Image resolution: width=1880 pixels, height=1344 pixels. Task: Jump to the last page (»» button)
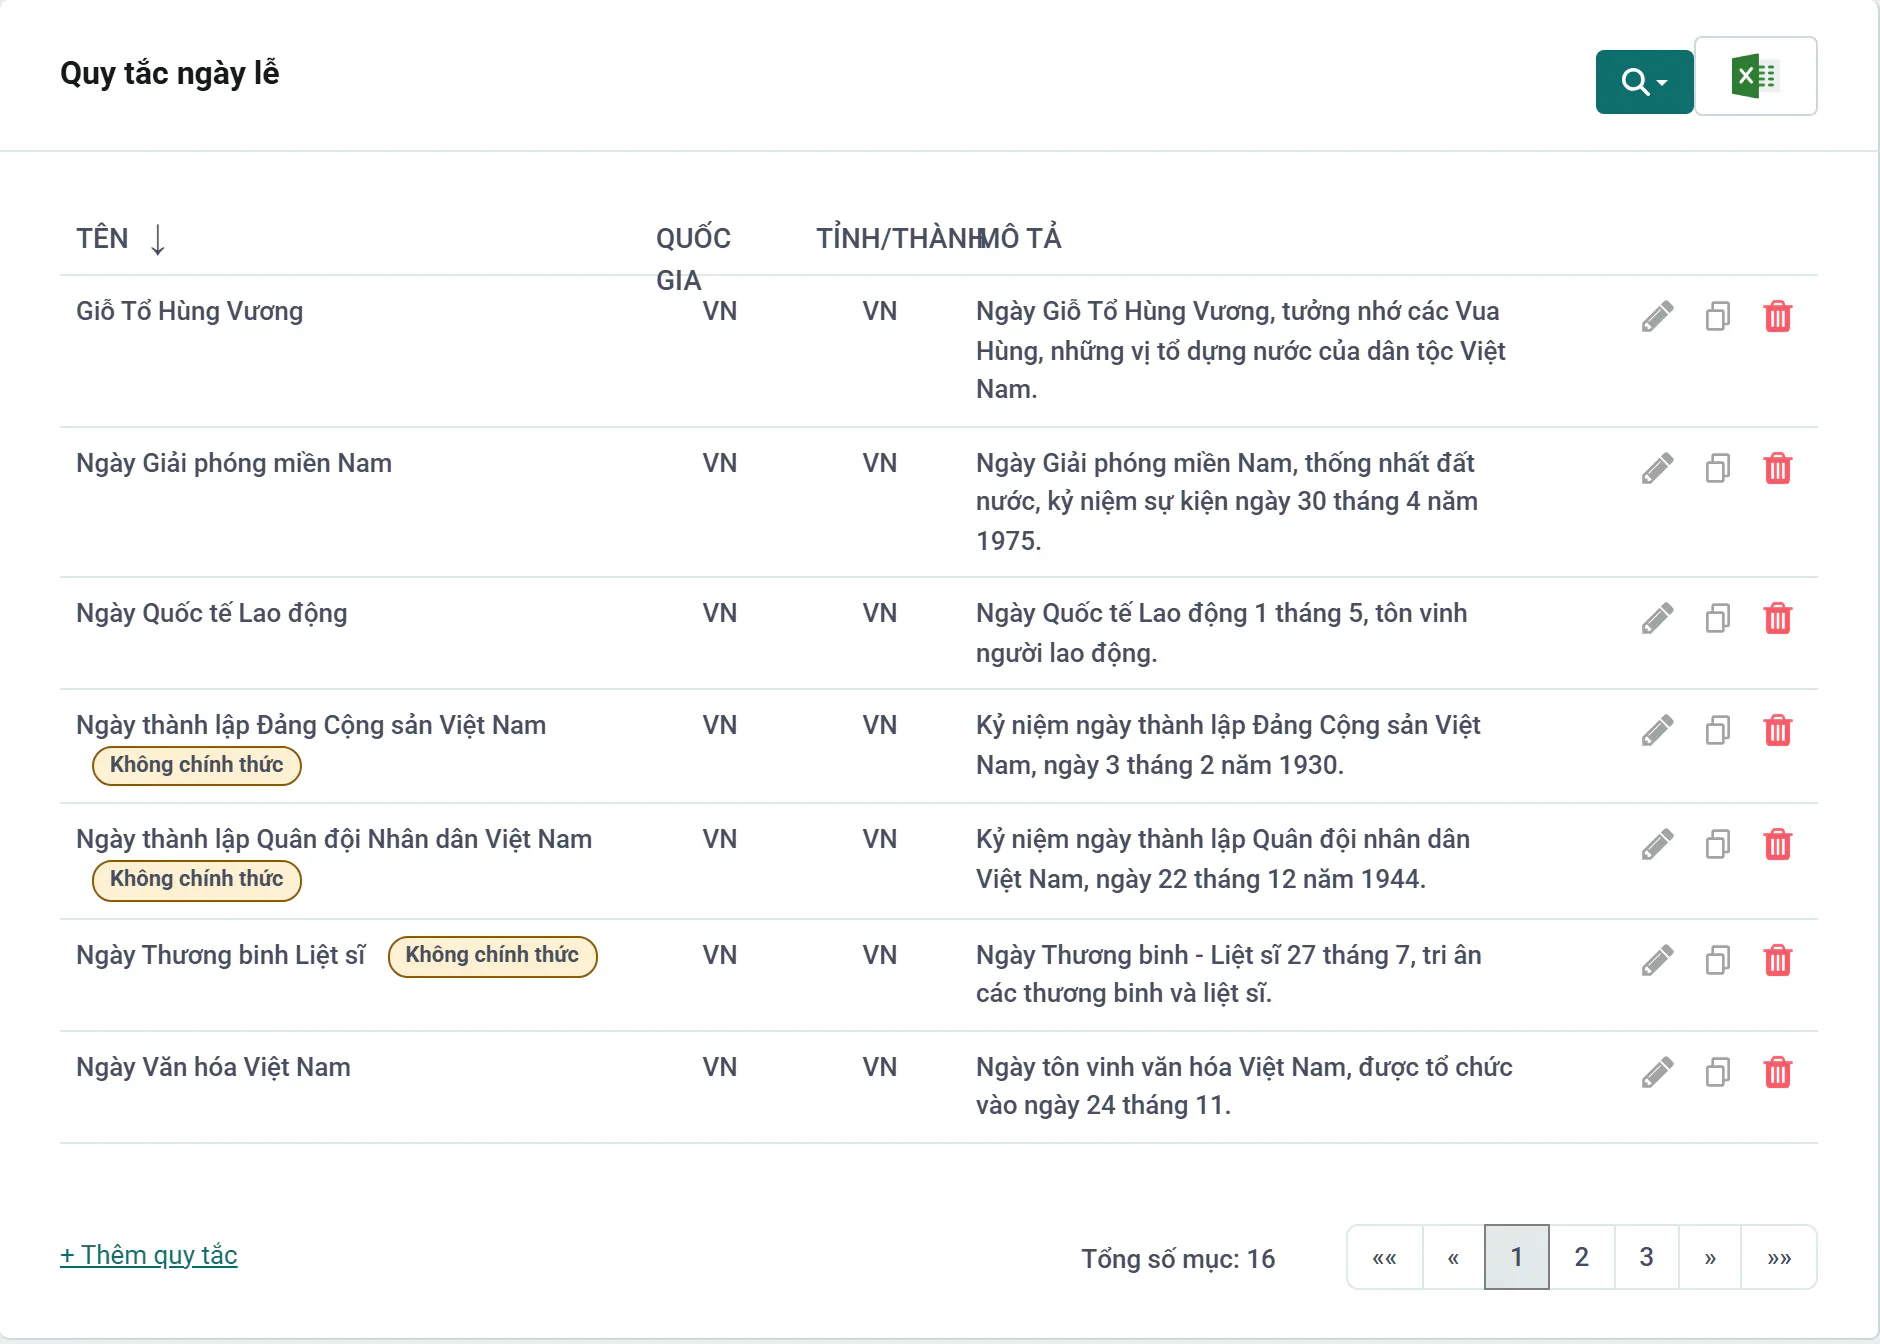pyautogui.click(x=1779, y=1257)
